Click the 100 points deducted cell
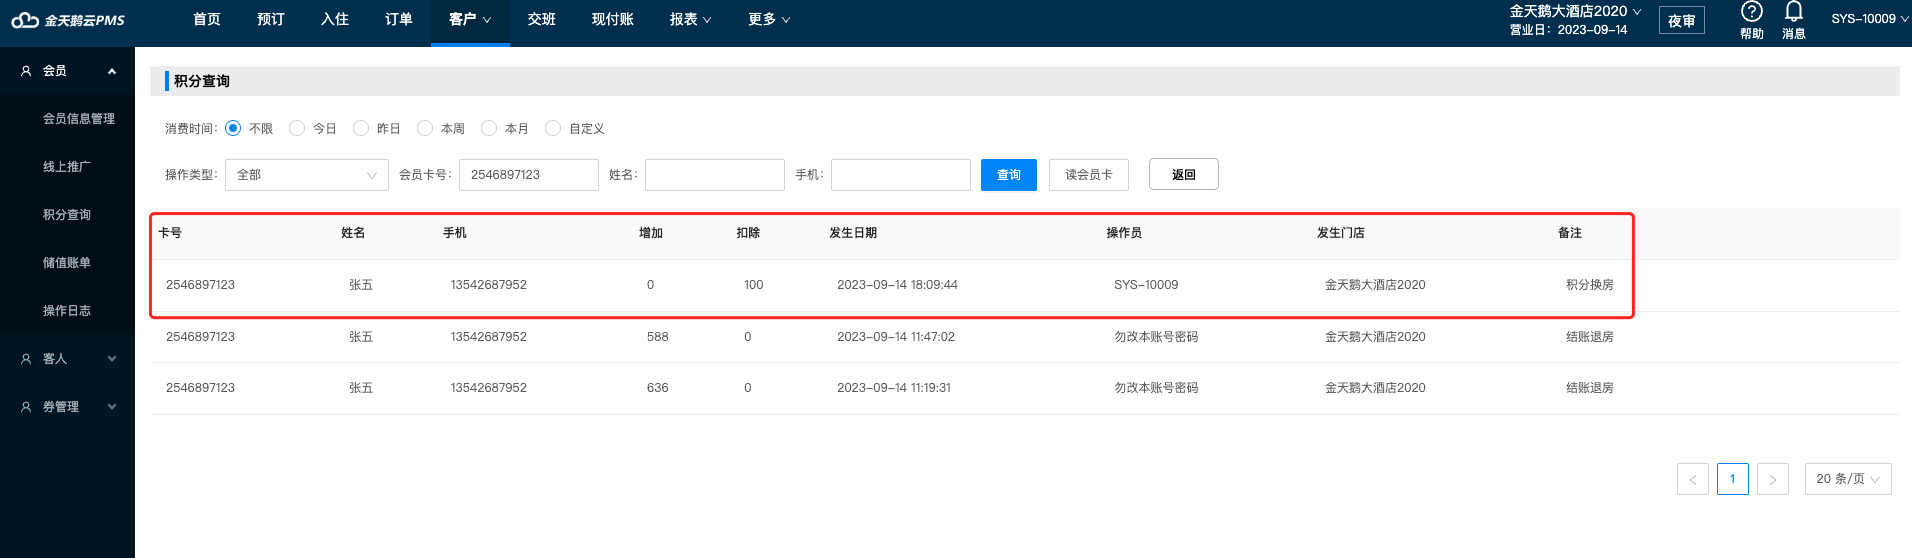The image size is (1912, 558). [x=754, y=285]
